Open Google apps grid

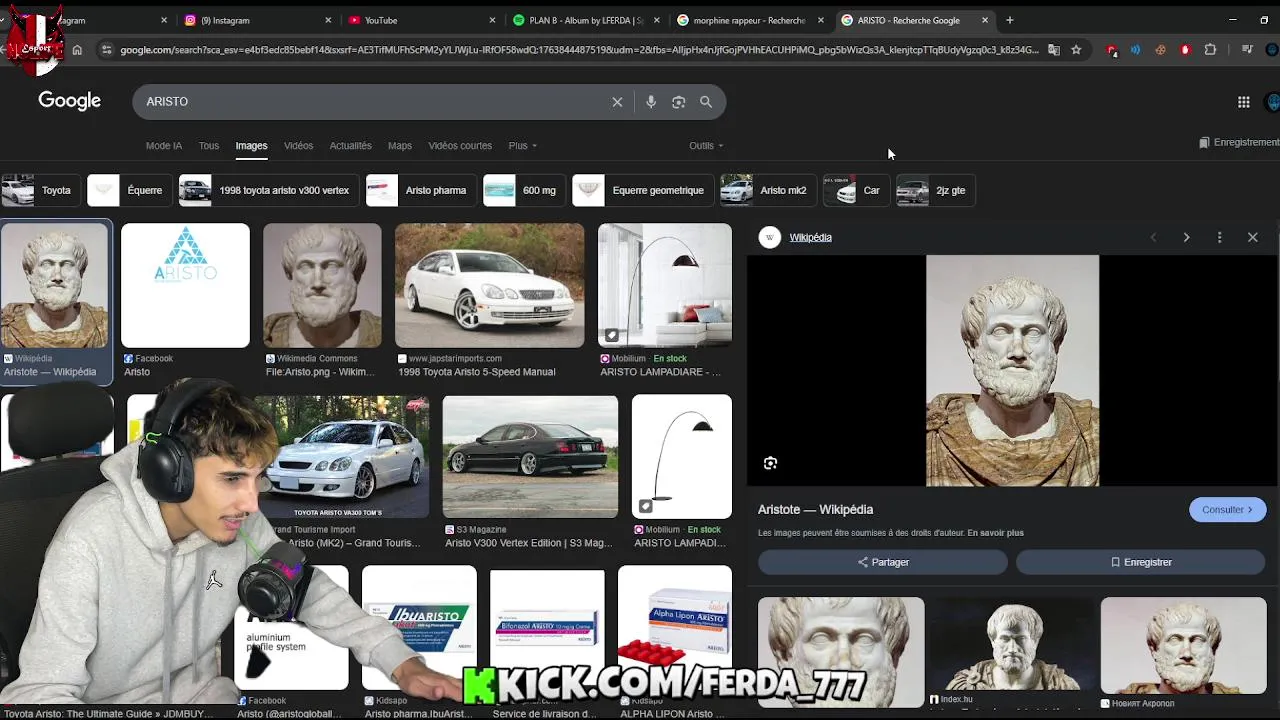tap(1244, 102)
